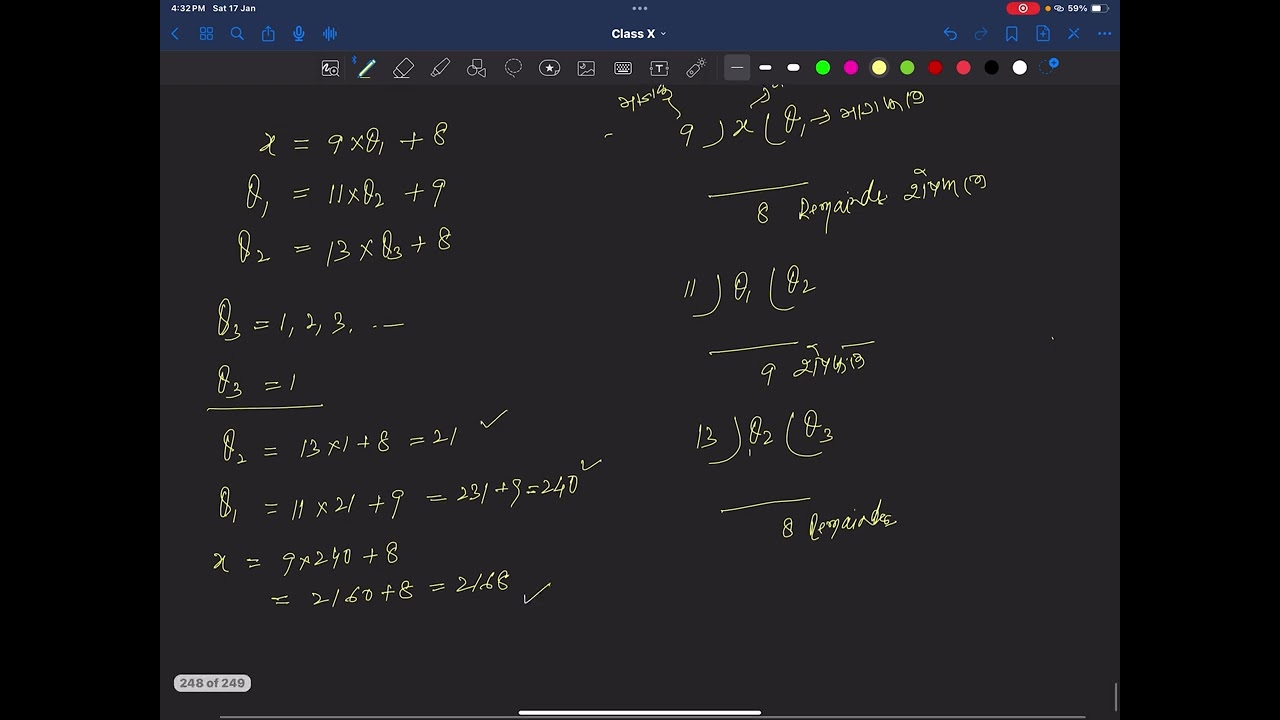Tap the share/export icon
This screenshot has width=1280, height=720.
point(268,34)
